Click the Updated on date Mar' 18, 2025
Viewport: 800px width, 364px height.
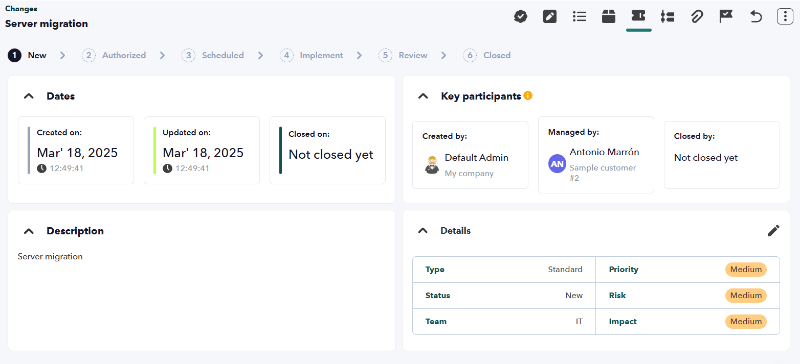(x=203, y=153)
